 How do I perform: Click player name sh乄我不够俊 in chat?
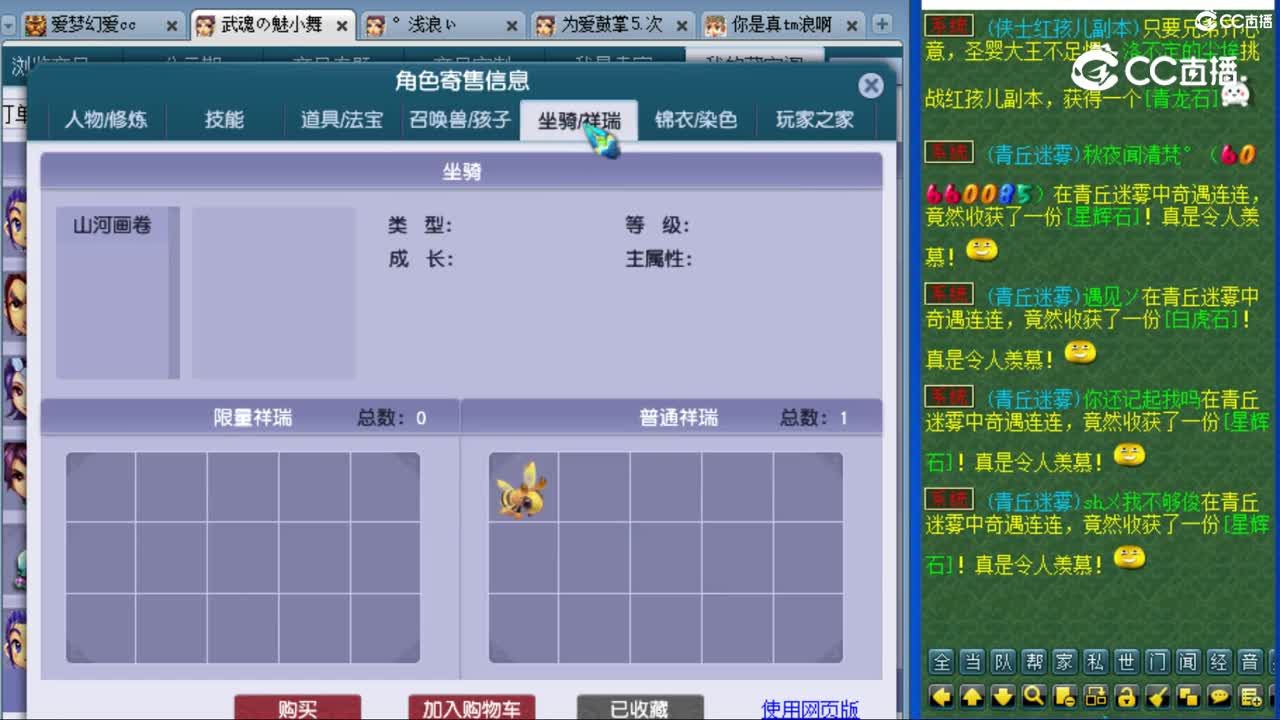tap(1143, 501)
